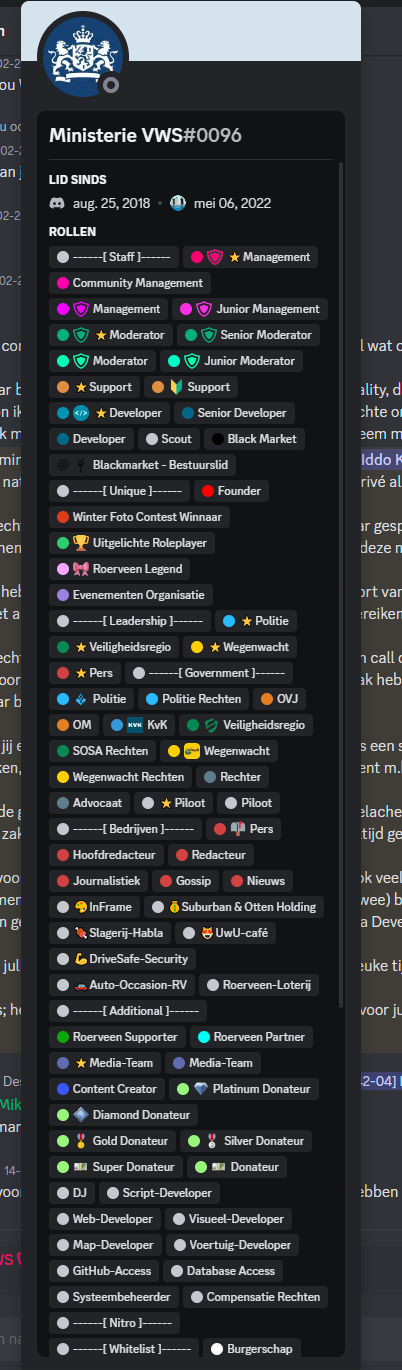Click the username Ministerie VWS#0096

click(x=146, y=136)
